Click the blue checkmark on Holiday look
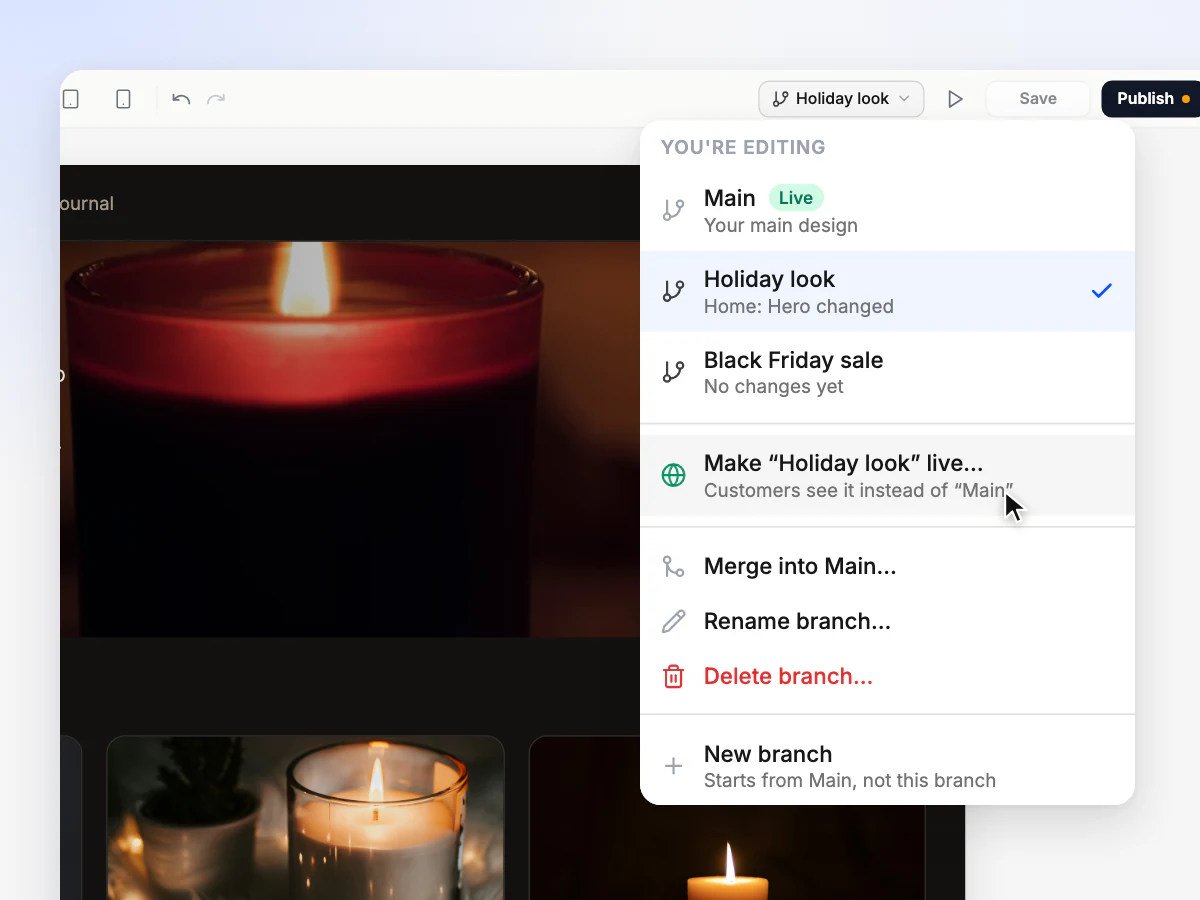1200x900 pixels. click(x=1101, y=291)
